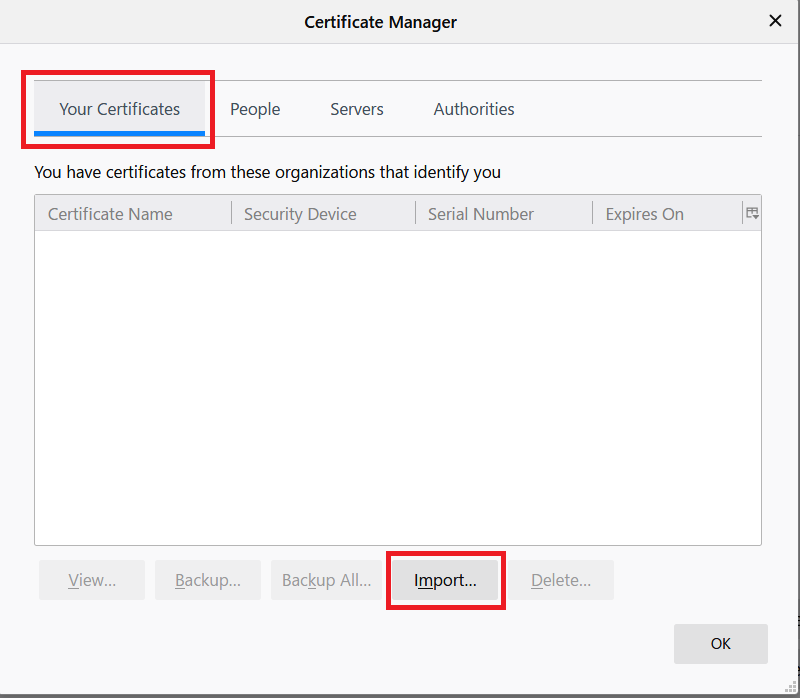Image resolution: width=800 pixels, height=698 pixels.
Task: Click the View button
Action: (x=91, y=580)
